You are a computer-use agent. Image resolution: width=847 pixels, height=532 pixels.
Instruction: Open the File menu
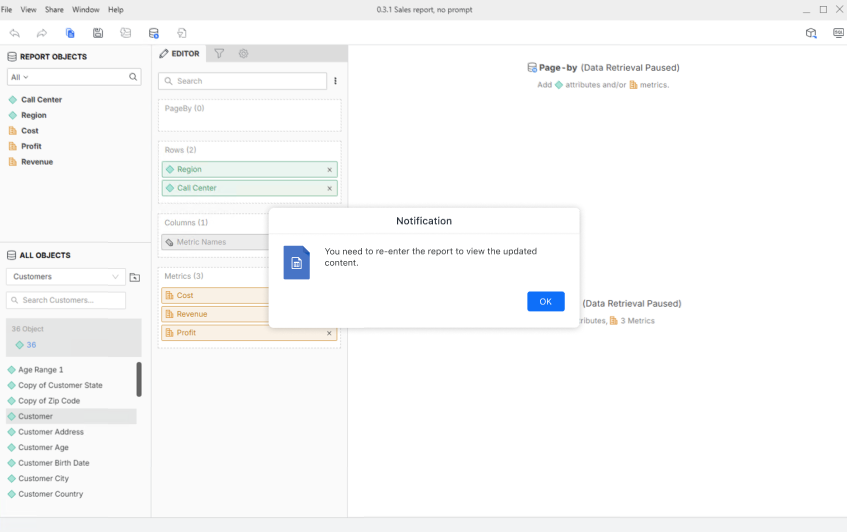[x=6, y=9]
